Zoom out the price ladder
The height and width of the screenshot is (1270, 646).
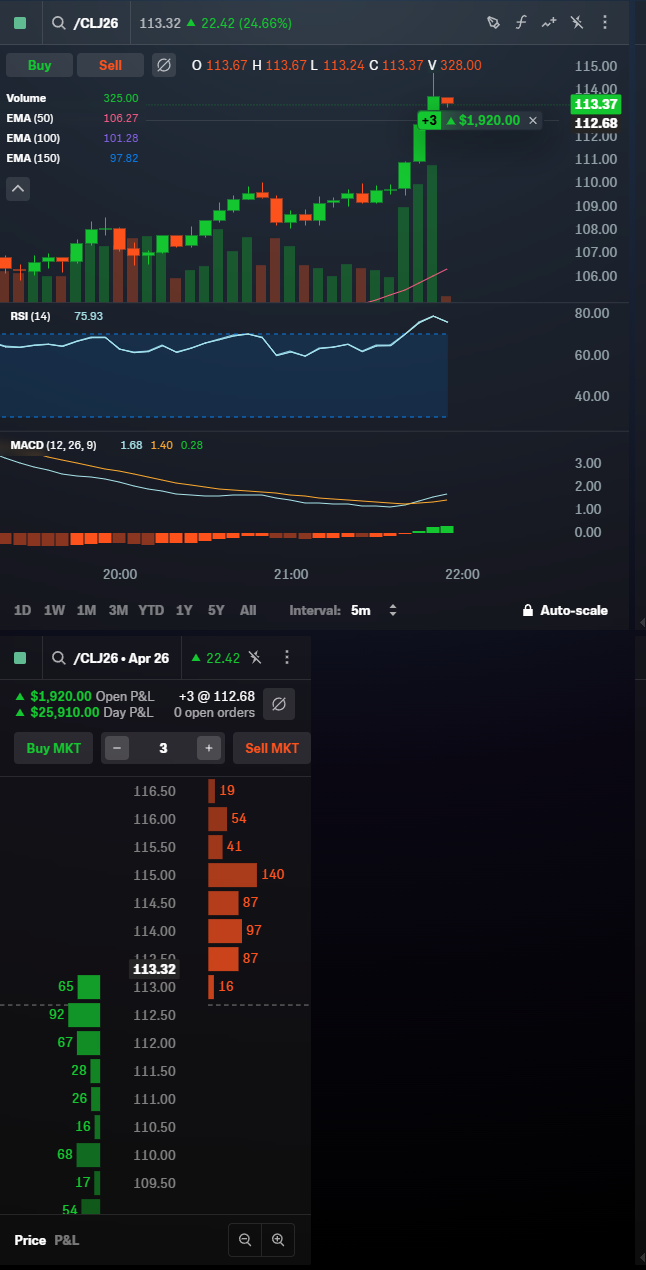point(245,1241)
